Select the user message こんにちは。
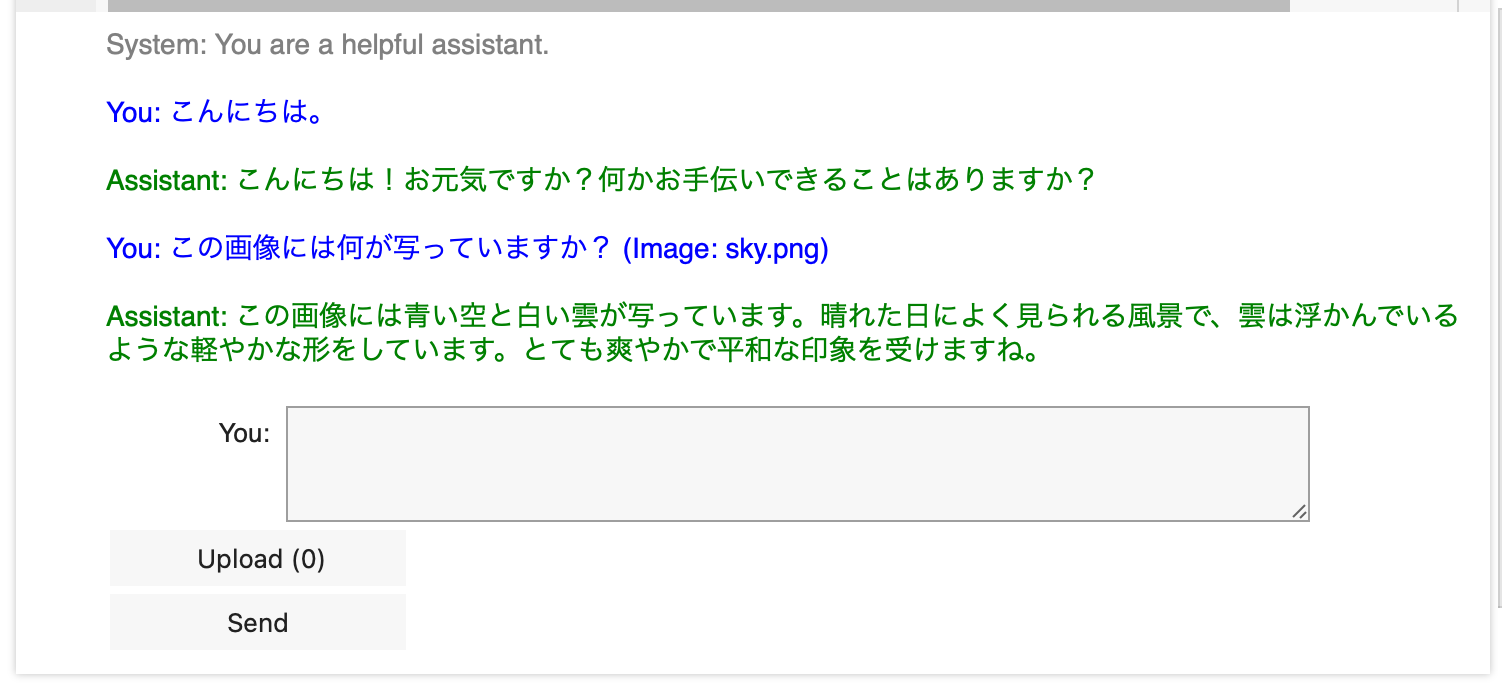 click(x=248, y=112)
